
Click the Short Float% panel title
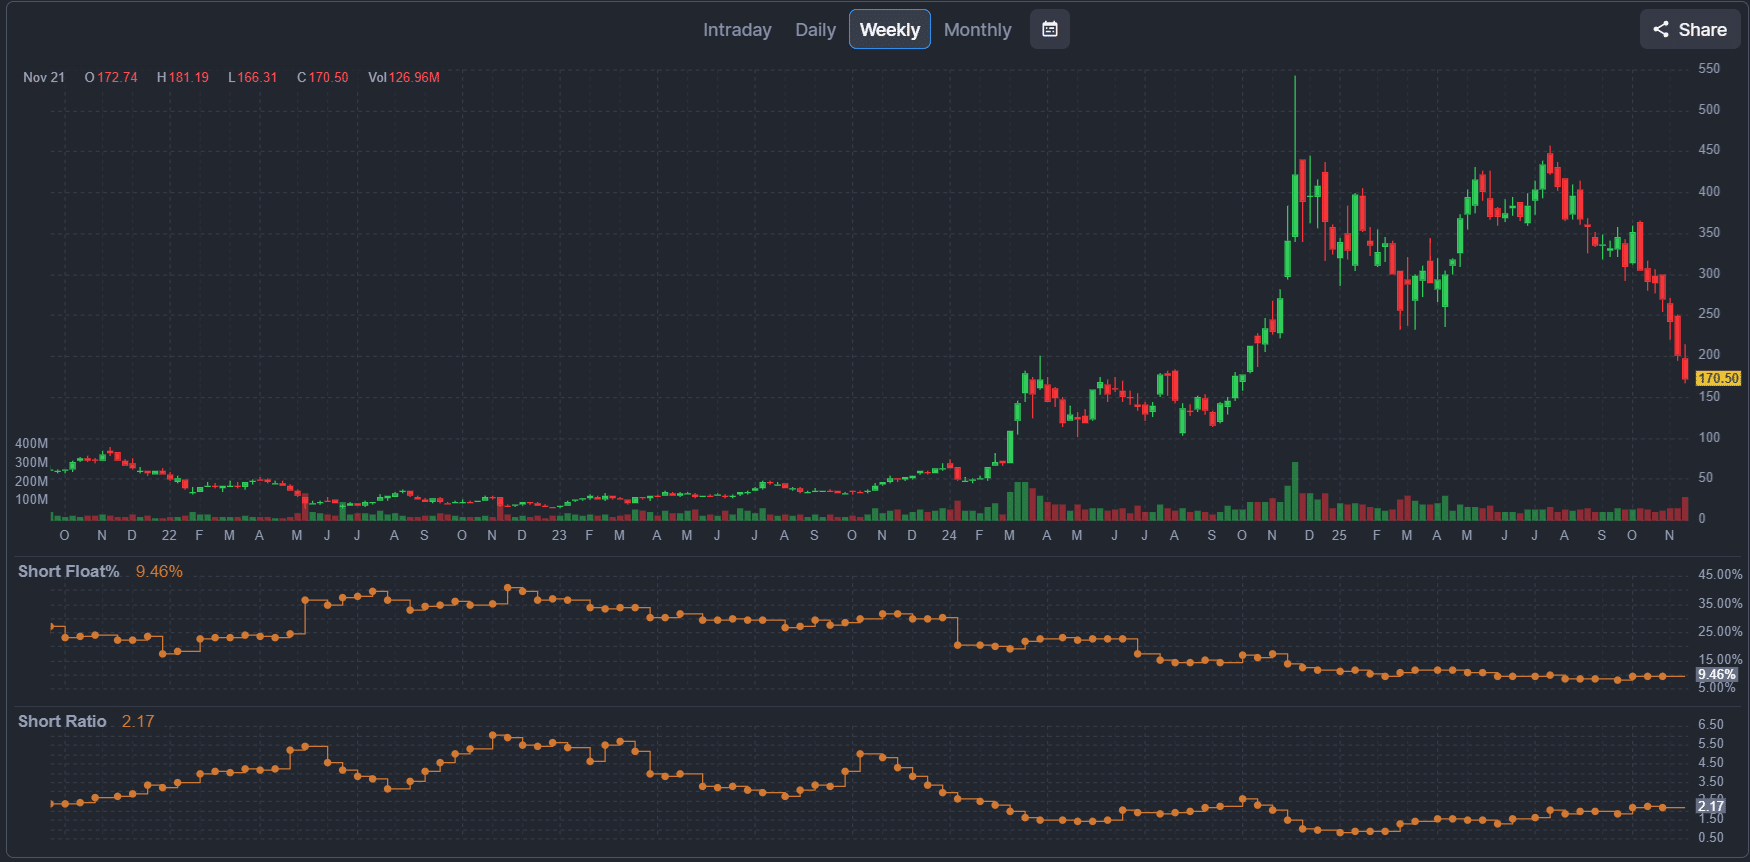68,572
